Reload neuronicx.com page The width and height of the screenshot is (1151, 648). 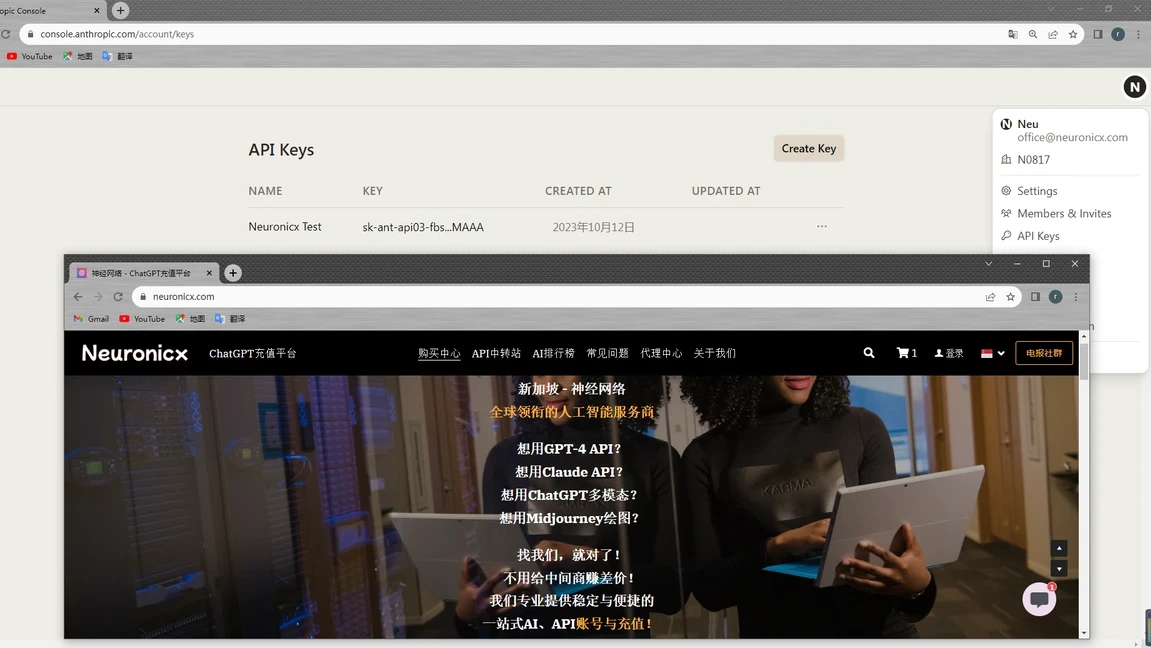(117, 296)
